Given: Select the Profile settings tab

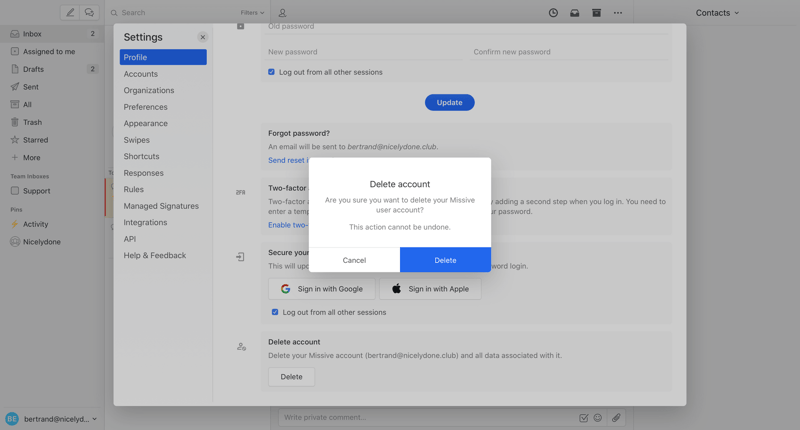Looking at the screenshot, I should tap(163, 57).
